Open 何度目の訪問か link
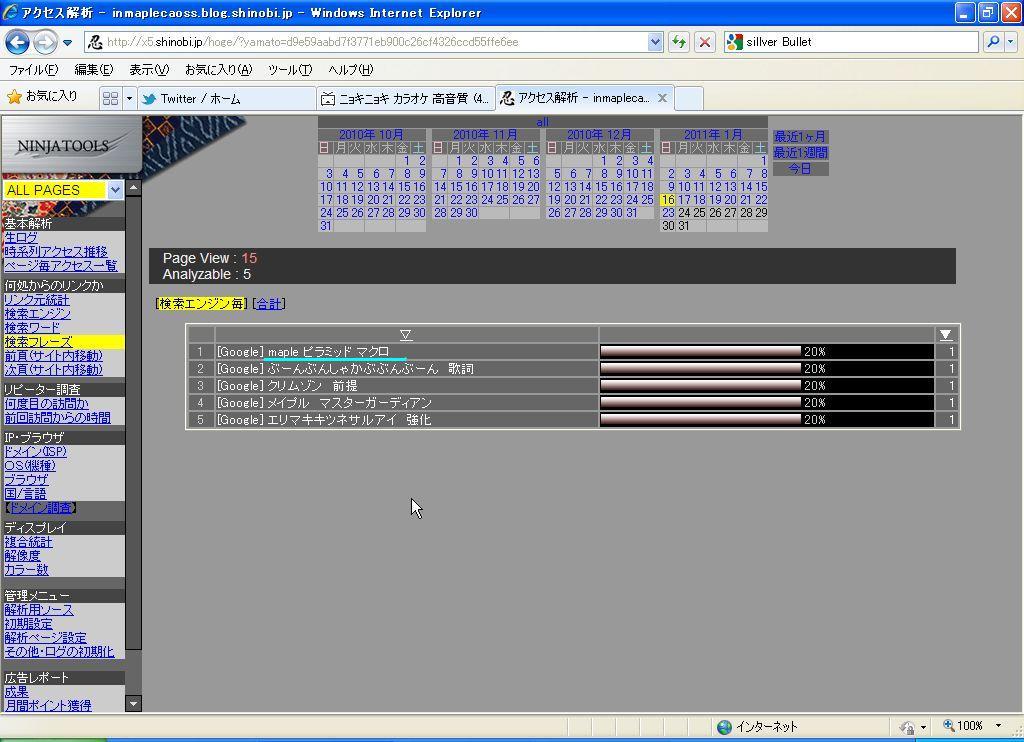The width and height of the screenshot is (1024, 742). (x=46, y=404)
